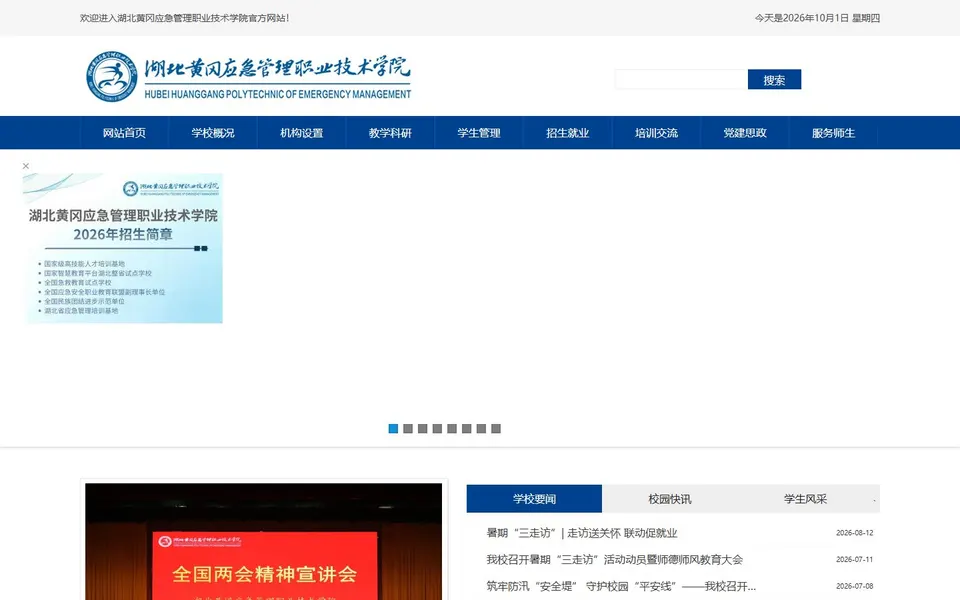The width and height of the screenshot is (960, 600).
Task: Open the 学生管理 navigation menu
Action: pyautogui.click(x=479, y=133)
